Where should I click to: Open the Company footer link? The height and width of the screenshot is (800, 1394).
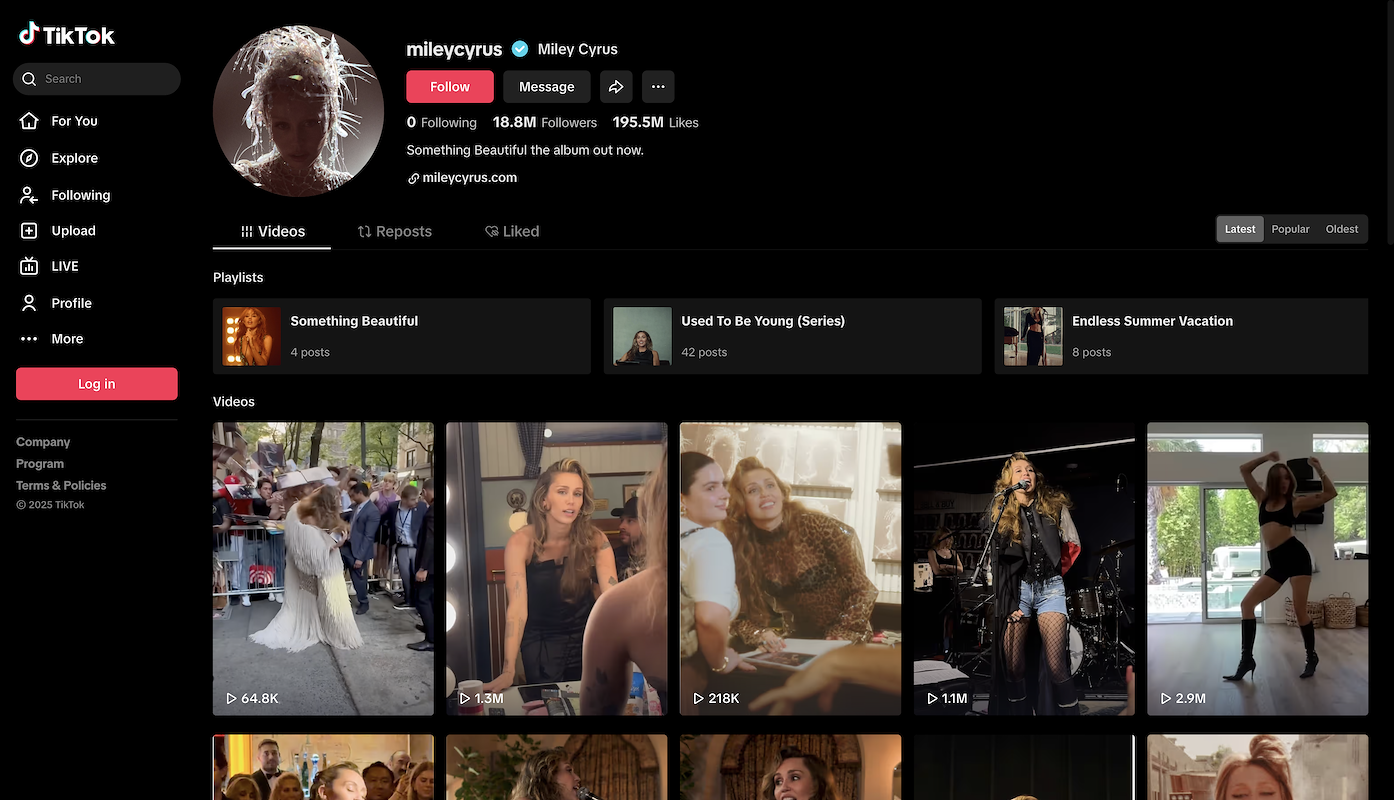(x=43, y=442)
